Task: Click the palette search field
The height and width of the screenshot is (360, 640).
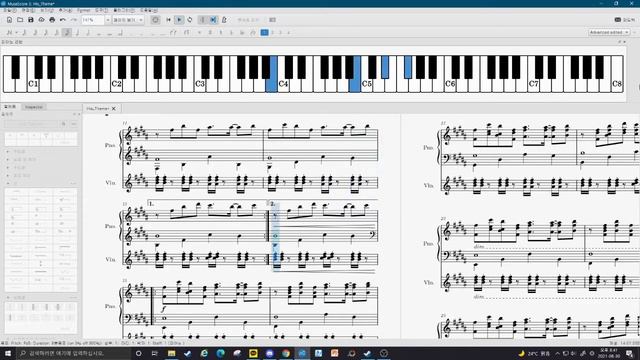Action: click(x=31, y=124)
